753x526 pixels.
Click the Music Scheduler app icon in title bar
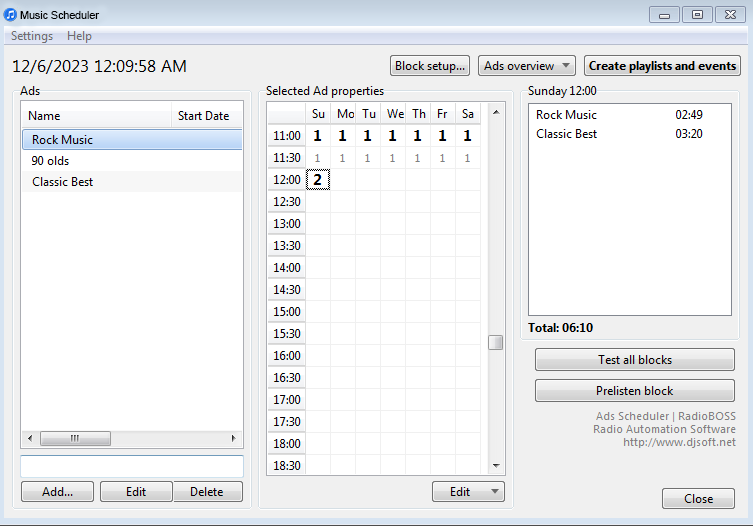click(x=11, y=15)
